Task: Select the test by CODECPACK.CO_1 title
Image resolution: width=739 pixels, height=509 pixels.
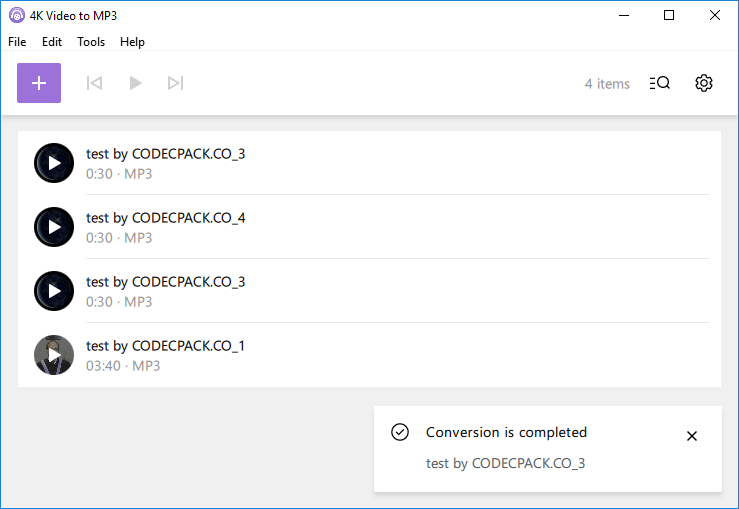Action: pyautogui.click(x=165, y=346)
